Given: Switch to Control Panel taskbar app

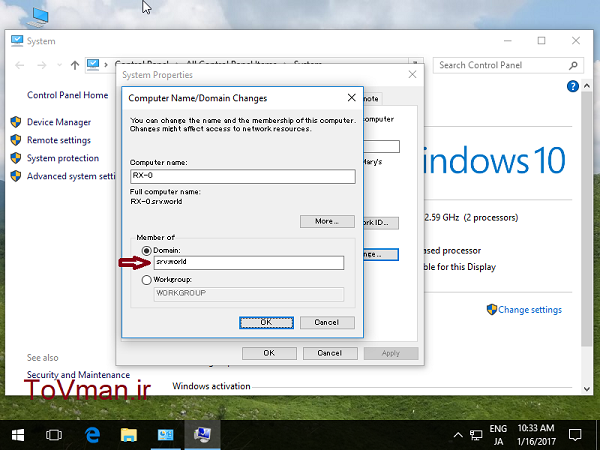Looking at the screenshot, I should click(165, 435).
